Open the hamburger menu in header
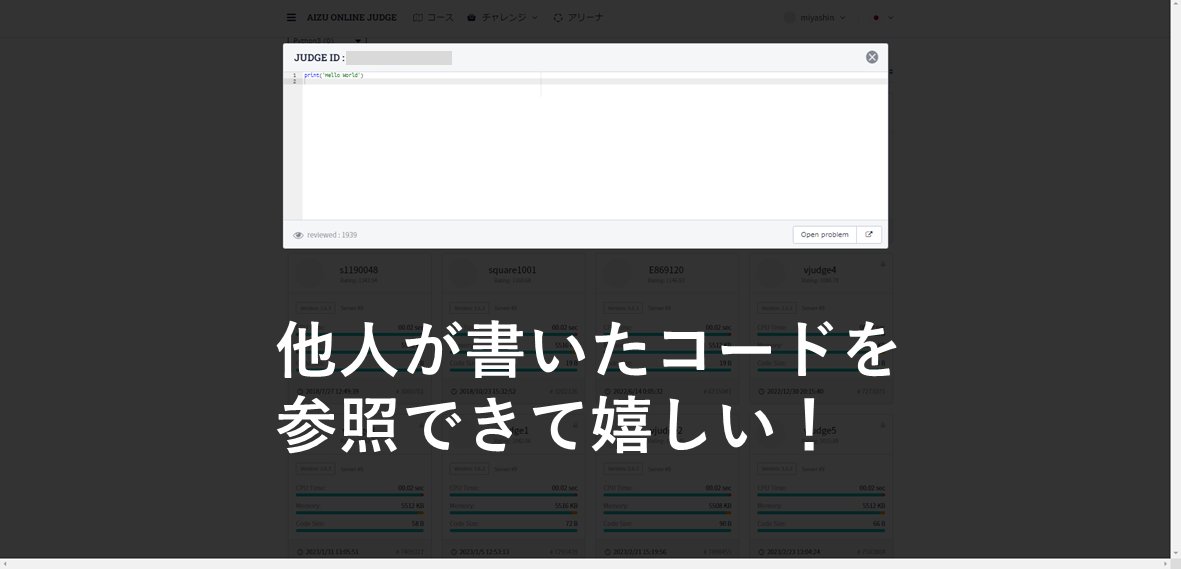 (x=291, y=17)
